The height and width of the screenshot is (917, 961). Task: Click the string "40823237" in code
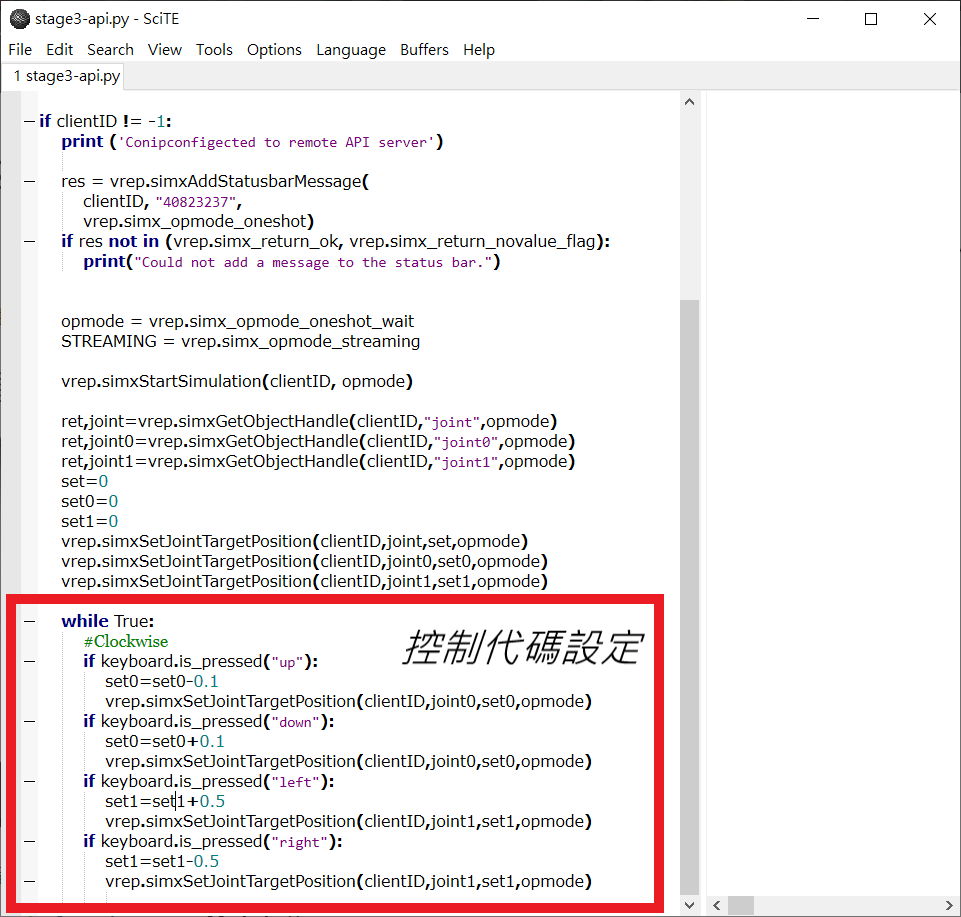pyautogui.click(x=196, y=202)
